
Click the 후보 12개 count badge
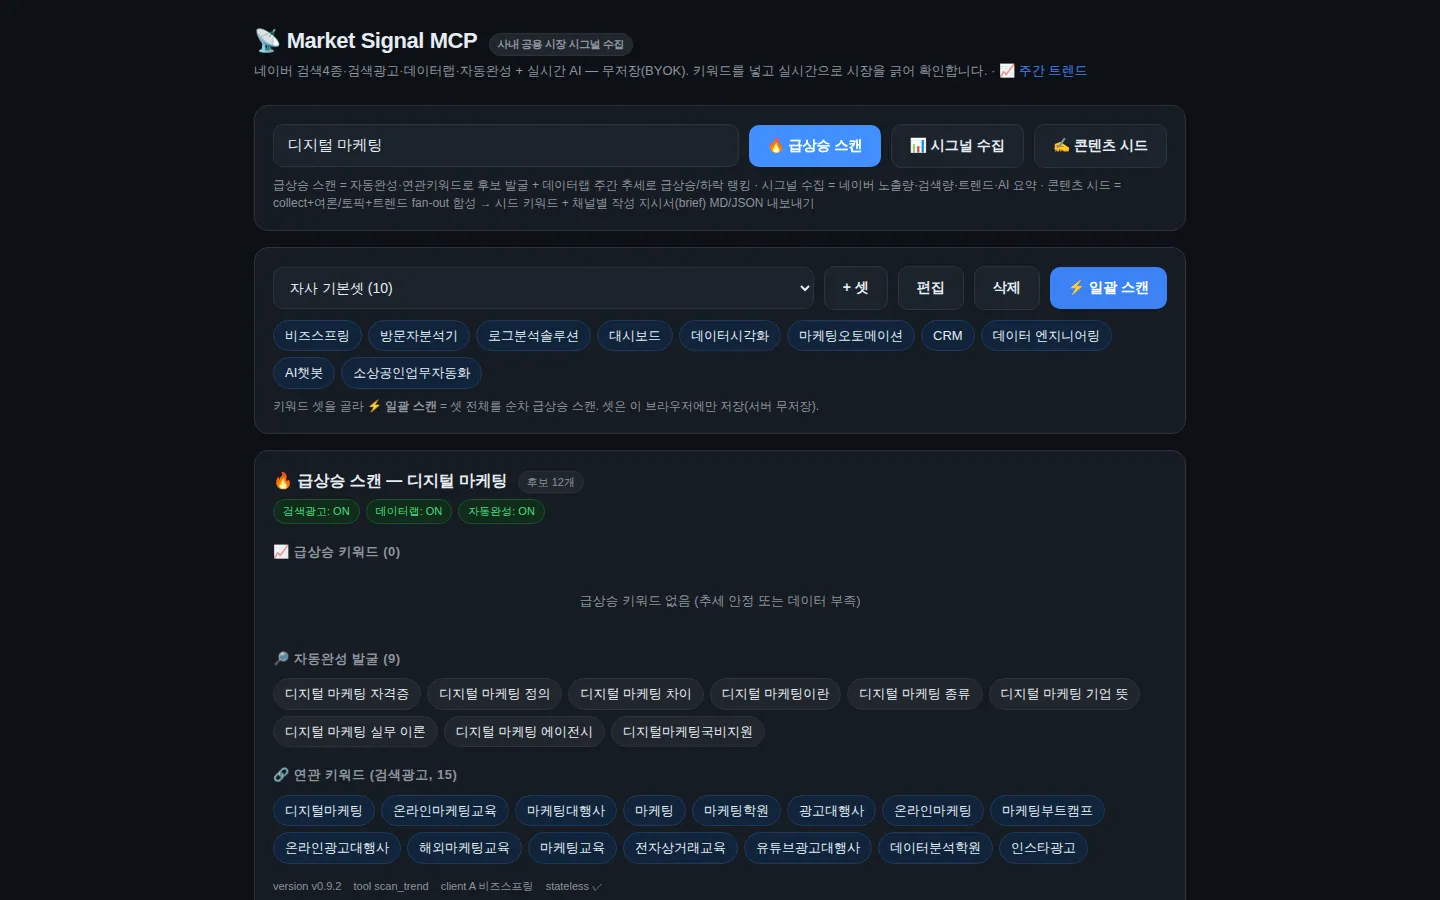click(551, 482)
